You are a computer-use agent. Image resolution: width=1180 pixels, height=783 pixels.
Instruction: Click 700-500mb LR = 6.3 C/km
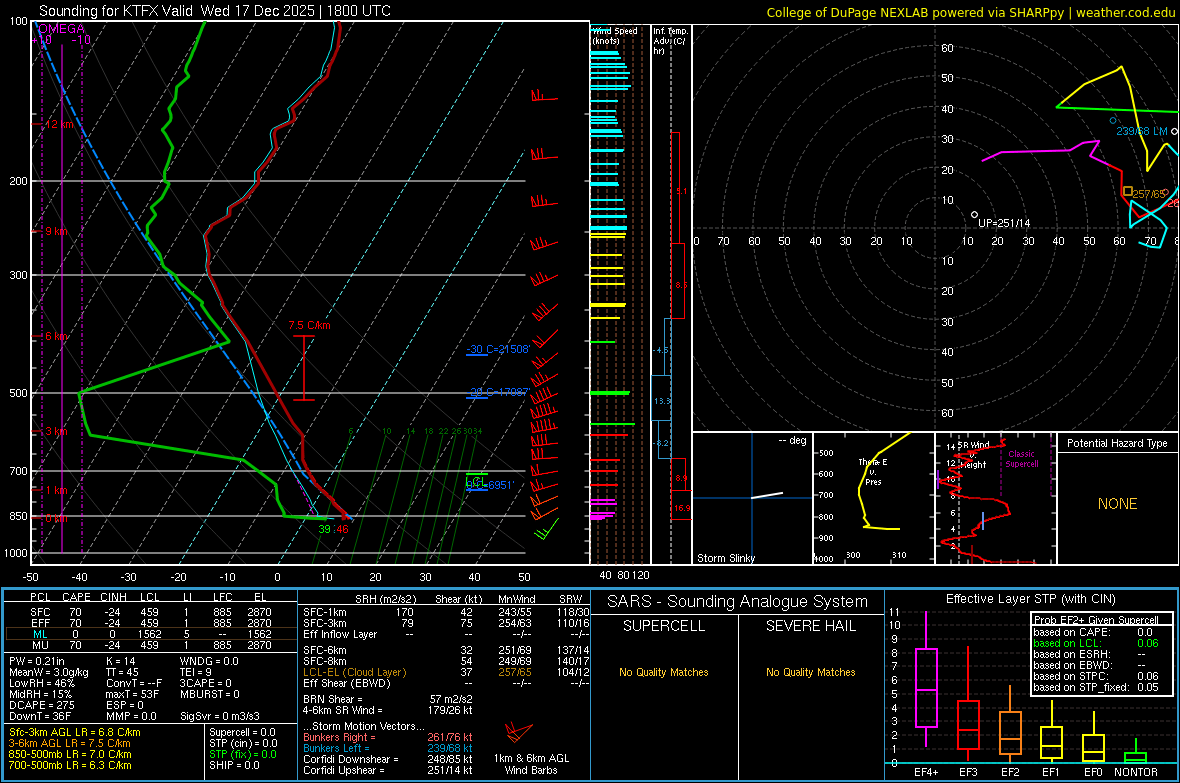(x=70, y=765)
